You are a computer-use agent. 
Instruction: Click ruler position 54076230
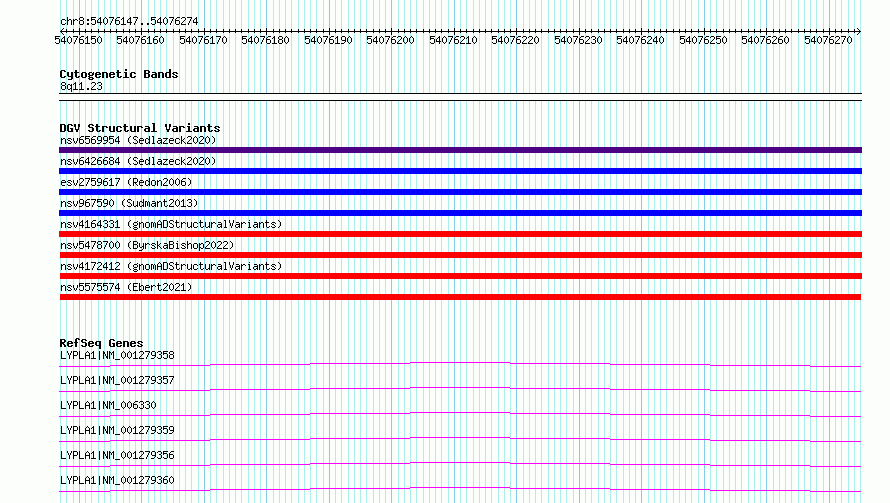(578, 40)
